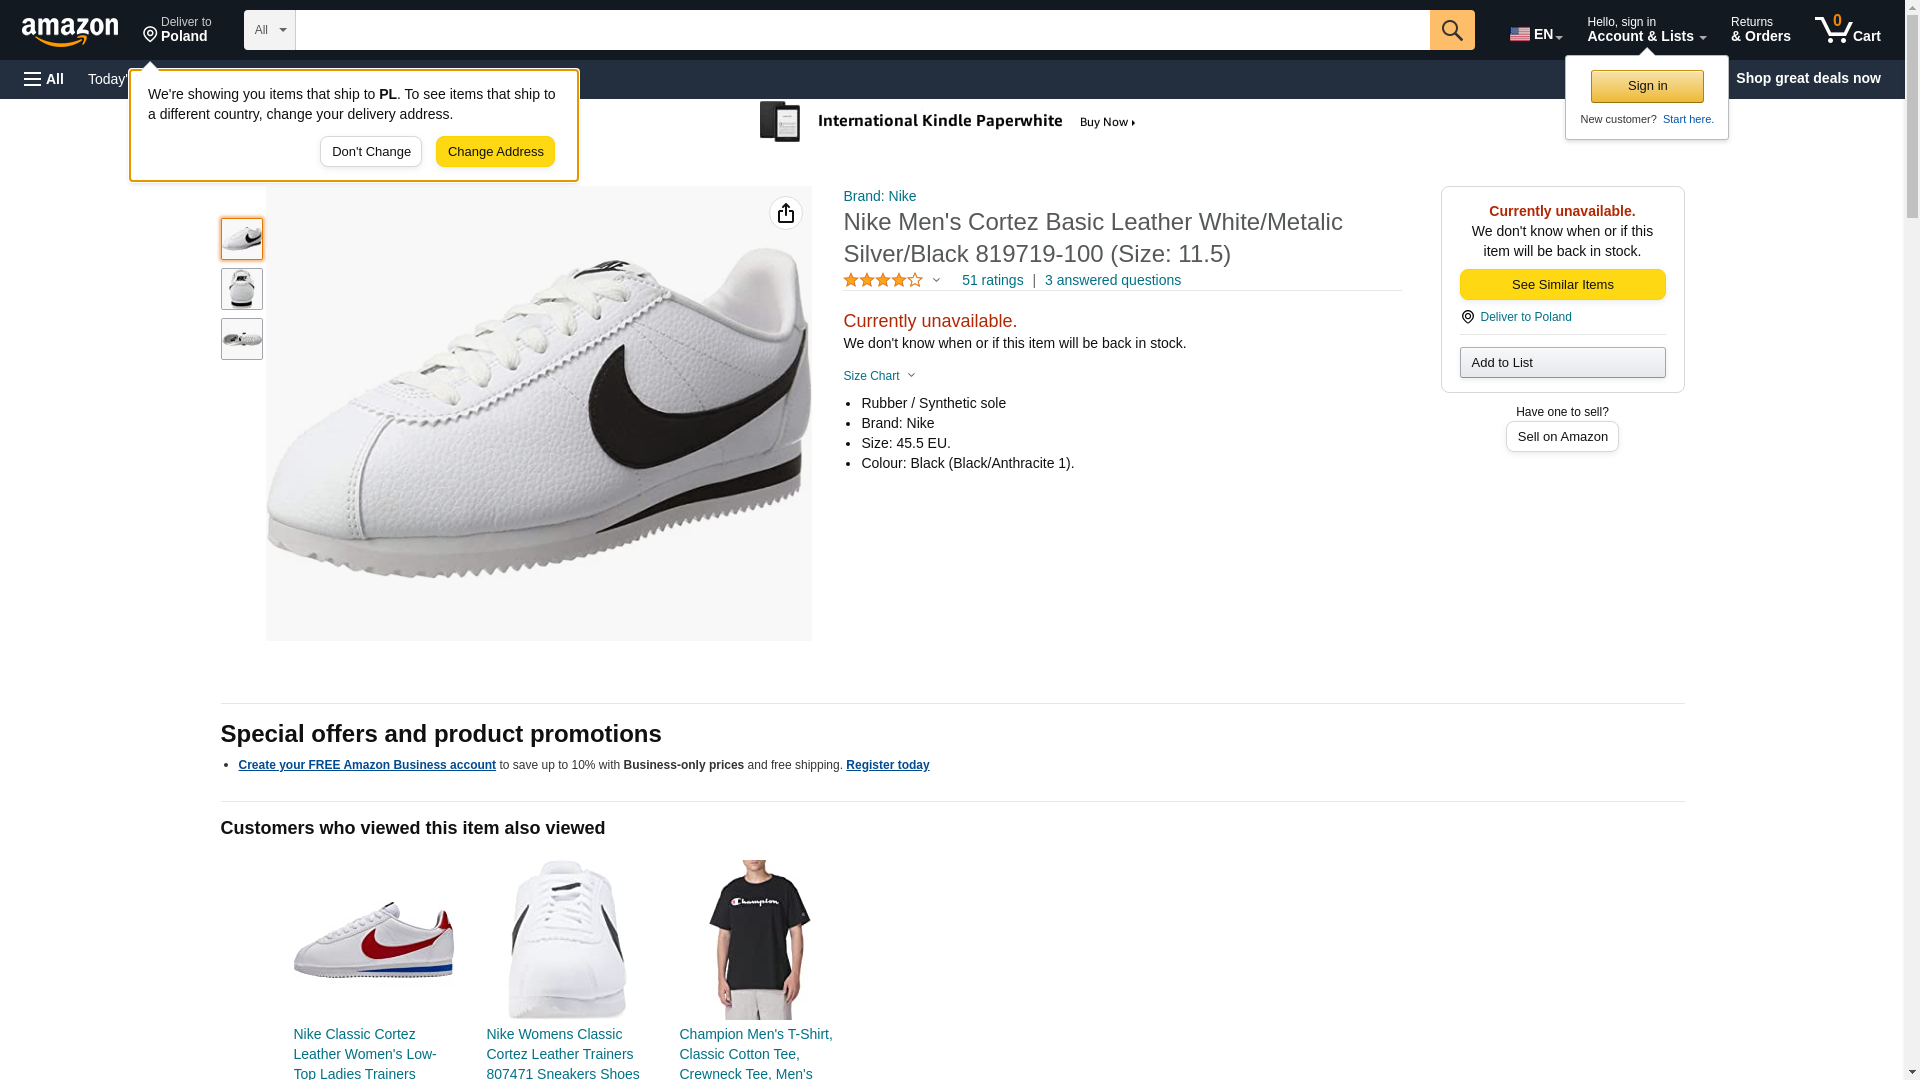The height and width of the screenshot is (1080, 1920).
Task: Expand the Size Chart dropdown
Action: pos(879,376)
